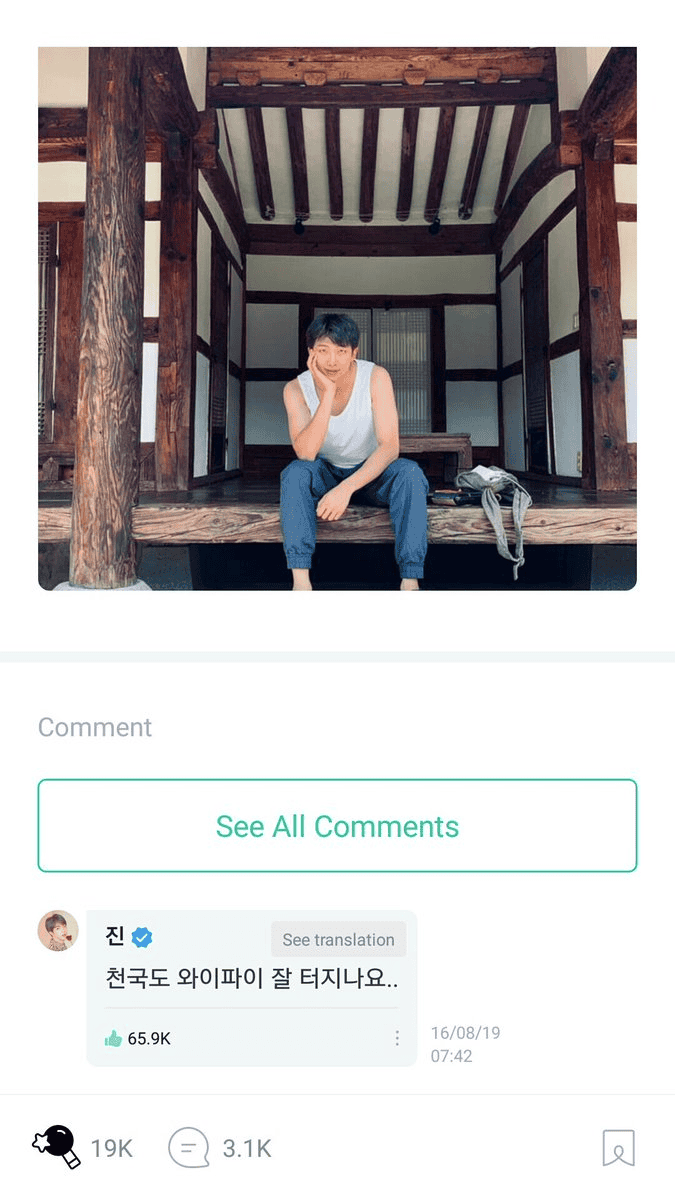Tap the 3.1K comment count

click(x=246, y=1149)
